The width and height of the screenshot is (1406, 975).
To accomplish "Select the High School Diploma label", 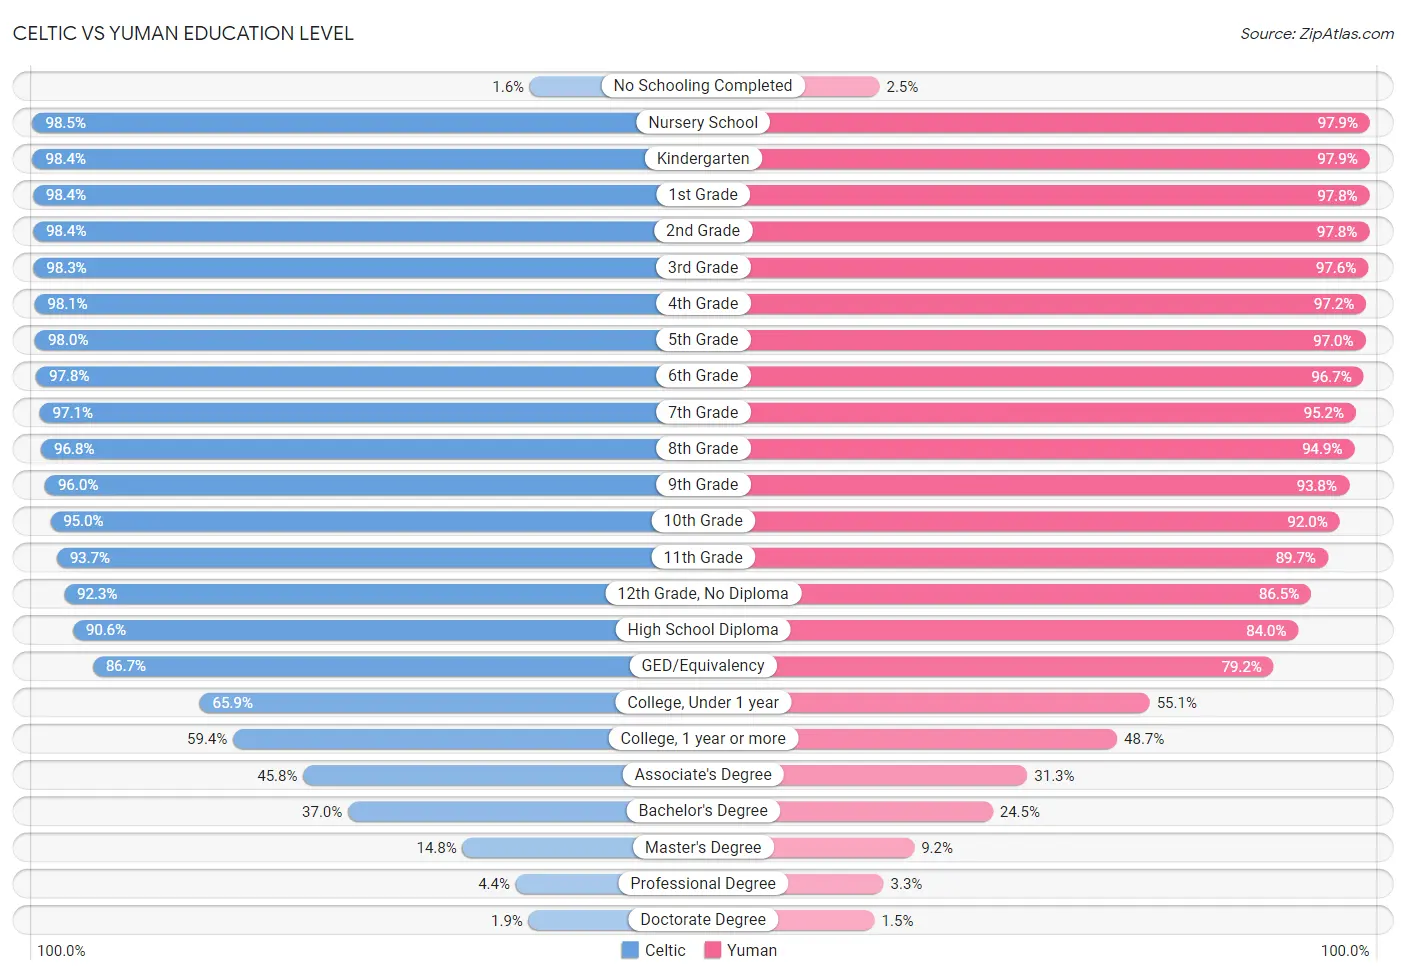I will 703,629.
